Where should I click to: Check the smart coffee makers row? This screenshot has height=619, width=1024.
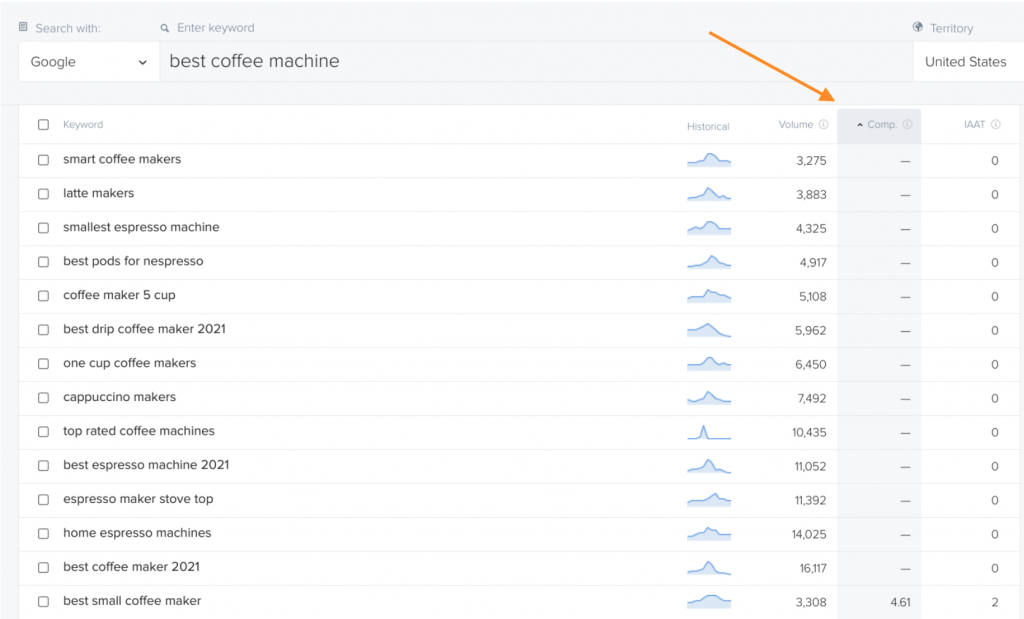[x=43, y=160]
